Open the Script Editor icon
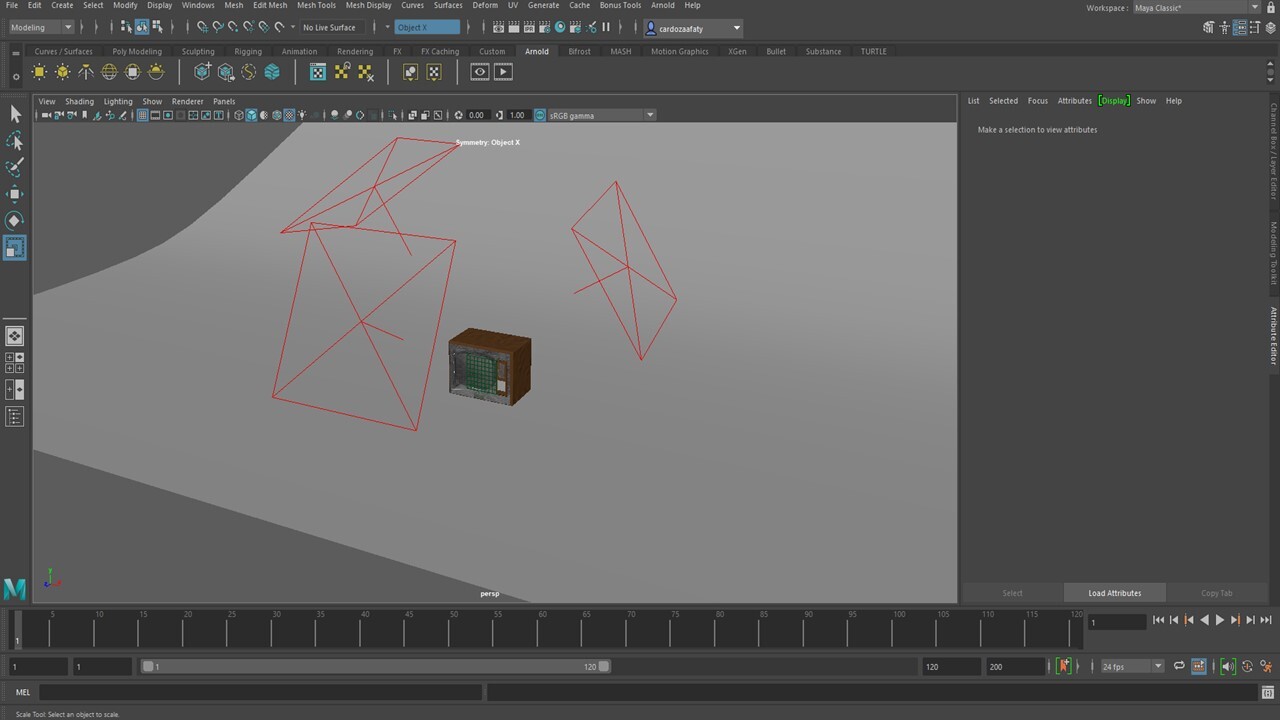Screen dimensions: 1280x720 click(1267, 692)
